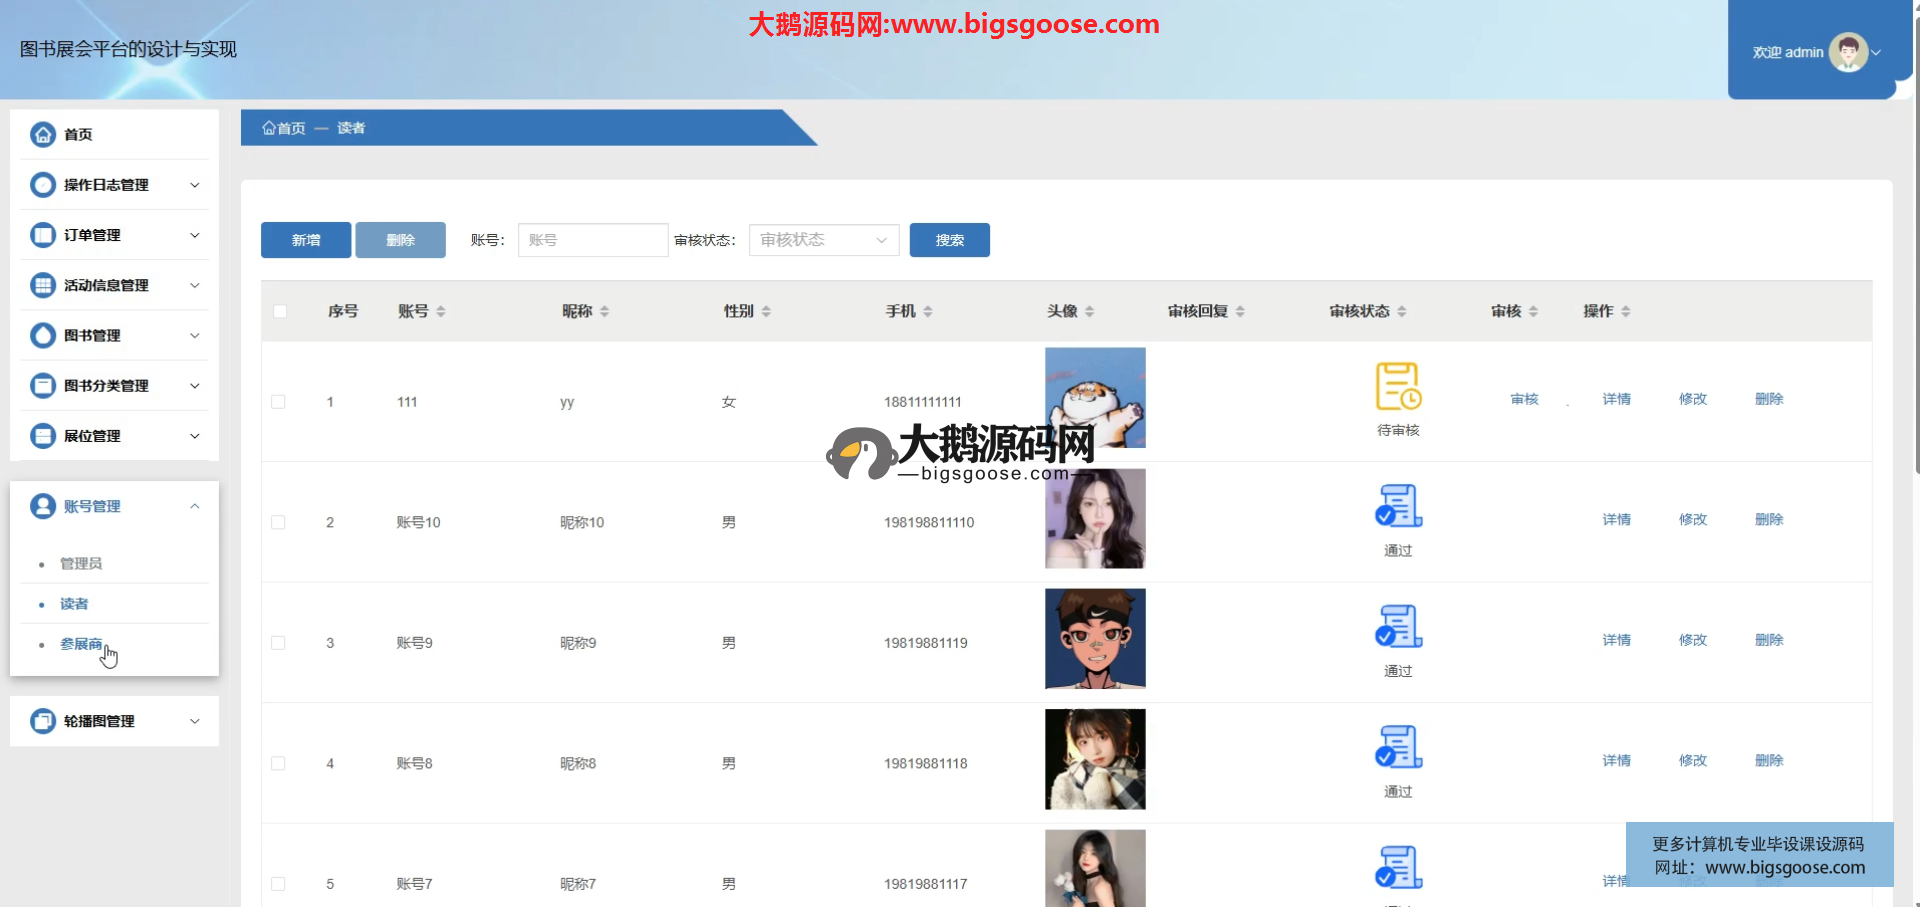1920x907 pixels.
Task: Sort table by 手机 column arrows
Action: click(928, 312)
